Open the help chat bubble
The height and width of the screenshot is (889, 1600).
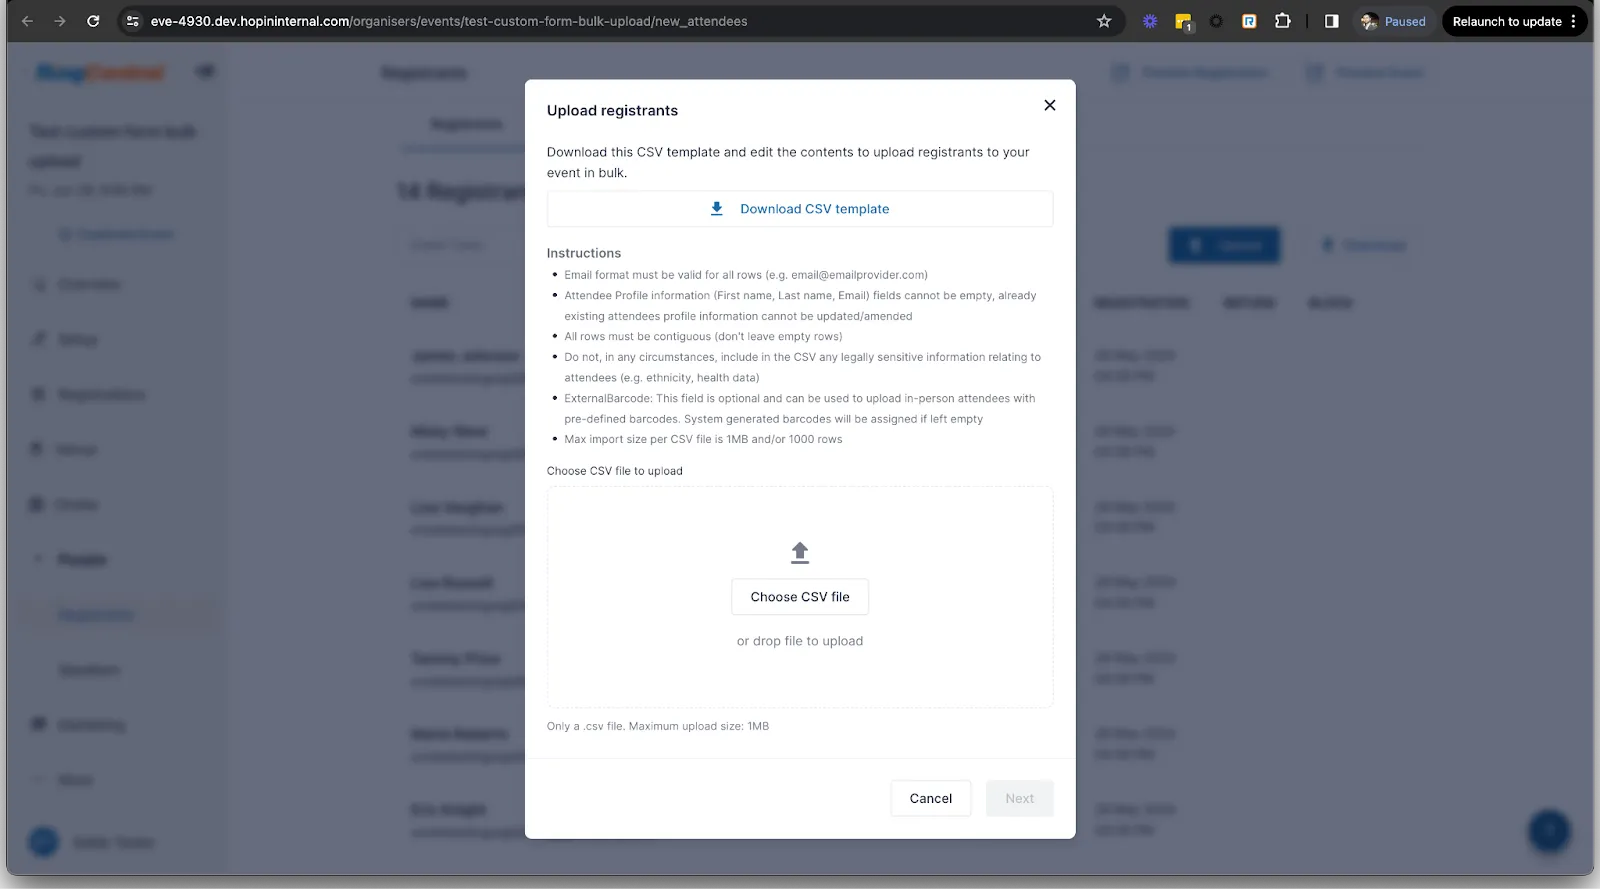pos(1548,830)
